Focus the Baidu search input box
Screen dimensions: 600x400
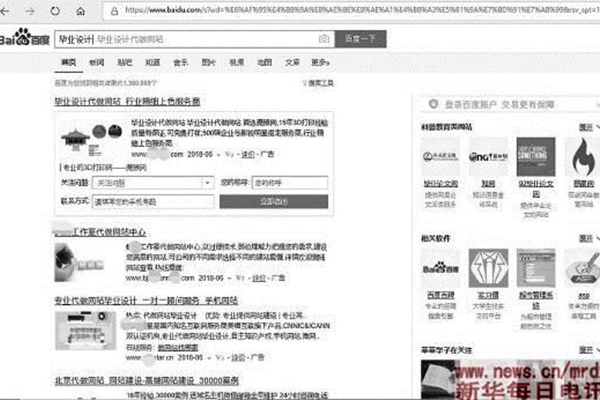[x=194, y=39]
